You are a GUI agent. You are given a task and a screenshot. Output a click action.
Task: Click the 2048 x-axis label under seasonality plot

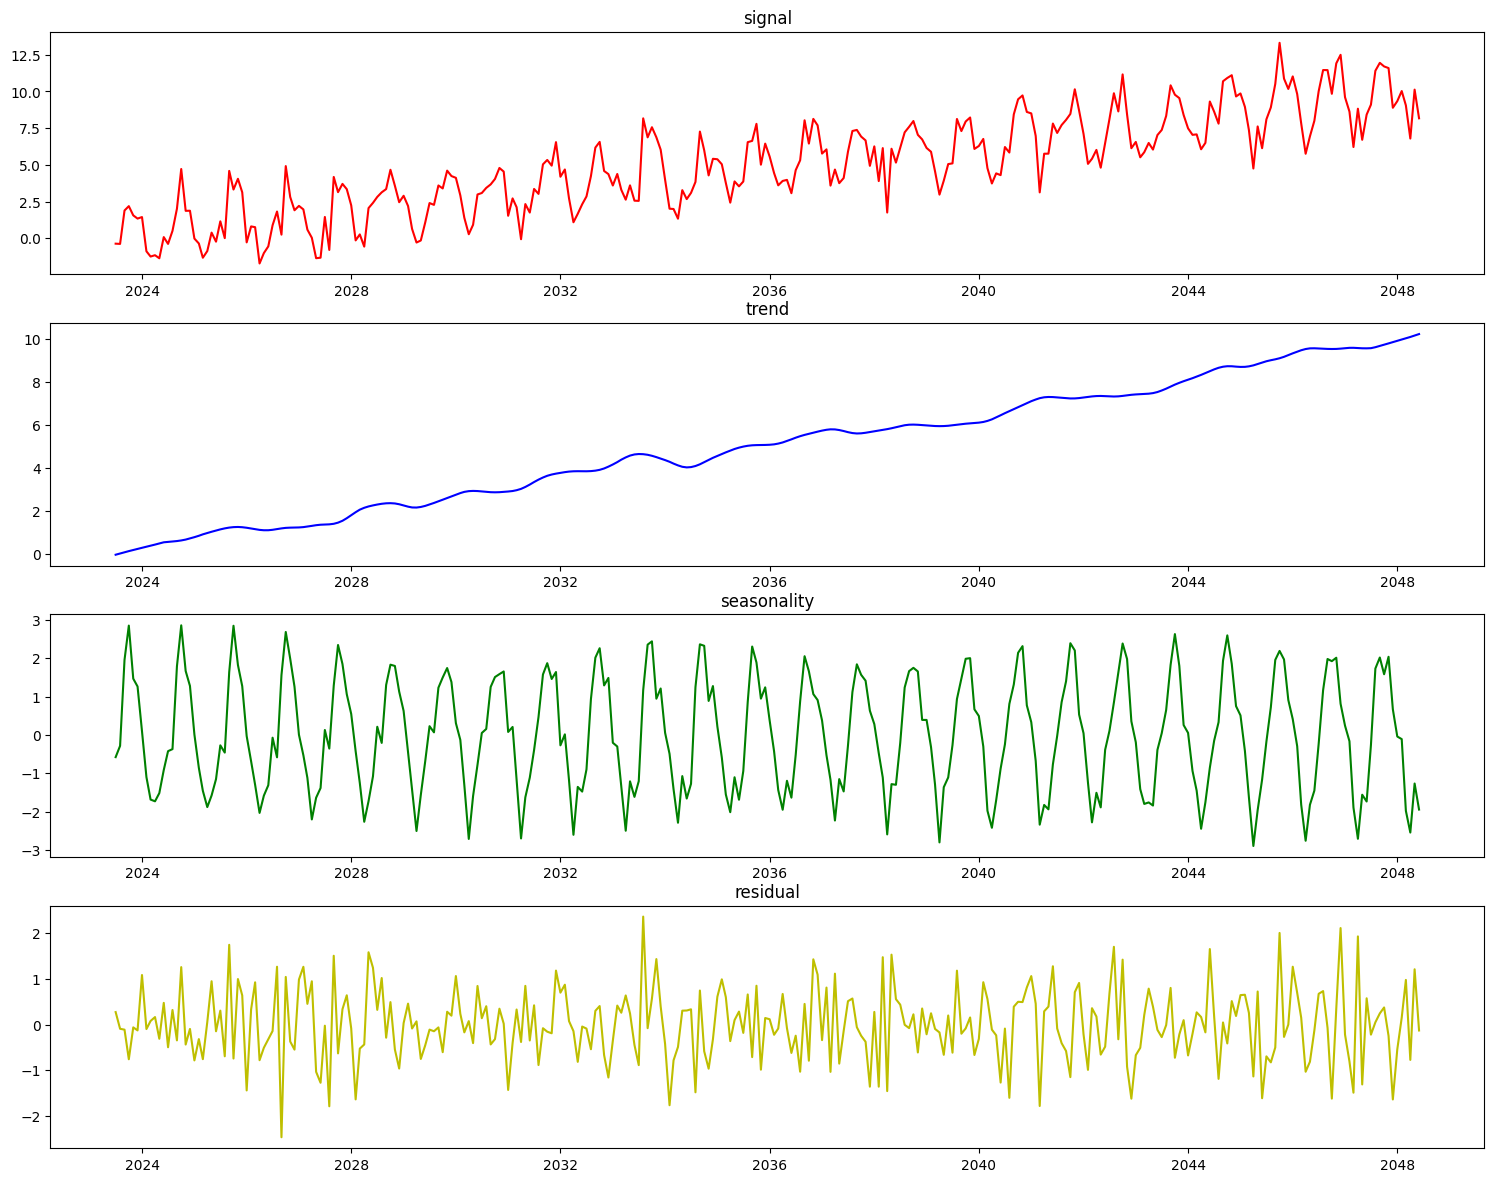tap(1396, 873)
